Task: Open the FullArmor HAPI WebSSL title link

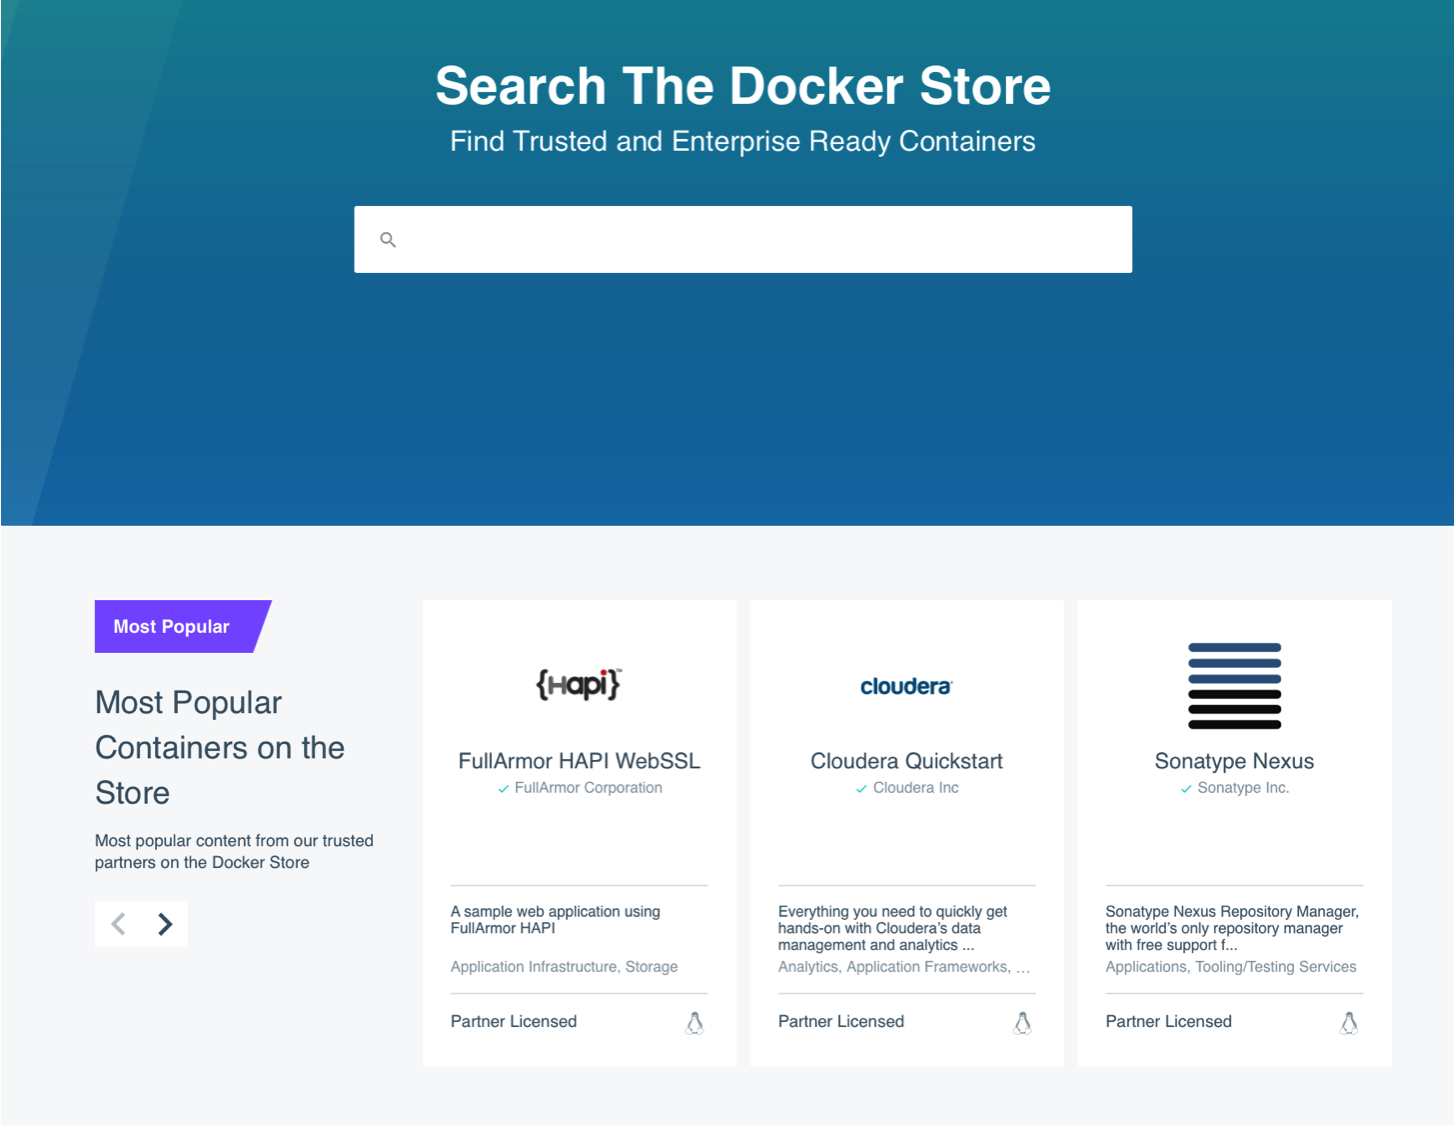Action: click(x=579, y=761)
